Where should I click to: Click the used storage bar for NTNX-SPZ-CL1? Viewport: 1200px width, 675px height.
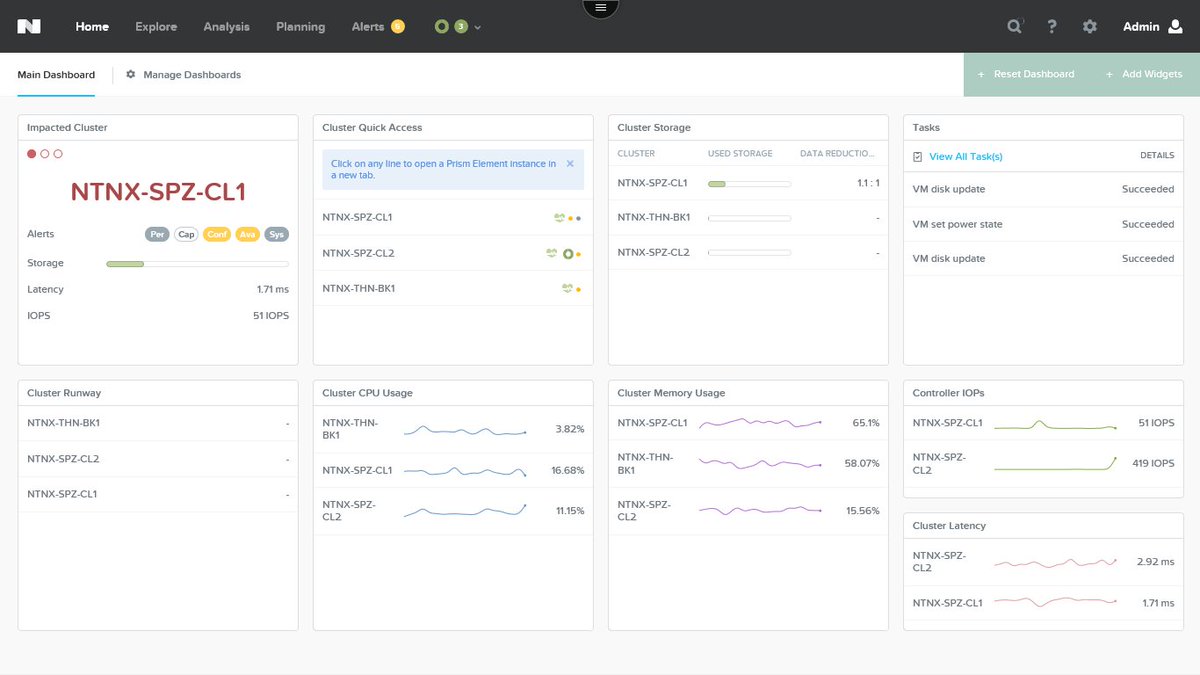click(749, 184)
